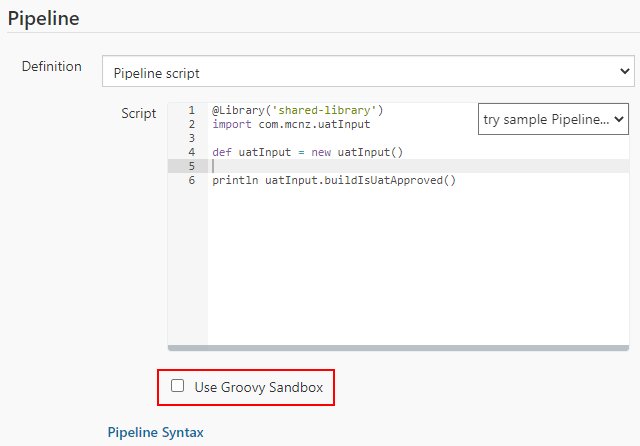The width and height of the screenshot is (640, 446).
Task: Click the chevron arrow on Definition selector
Action: [624, 72]
